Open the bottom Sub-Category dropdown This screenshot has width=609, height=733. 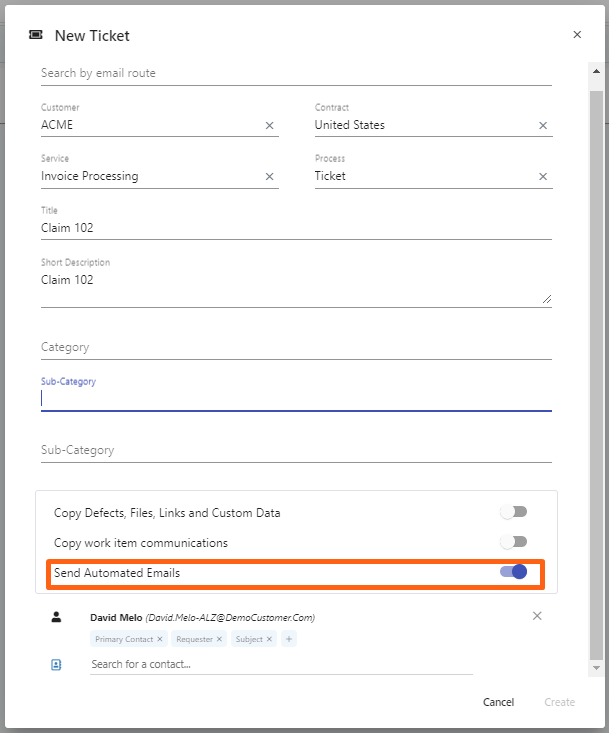click(x=296, y=450)
